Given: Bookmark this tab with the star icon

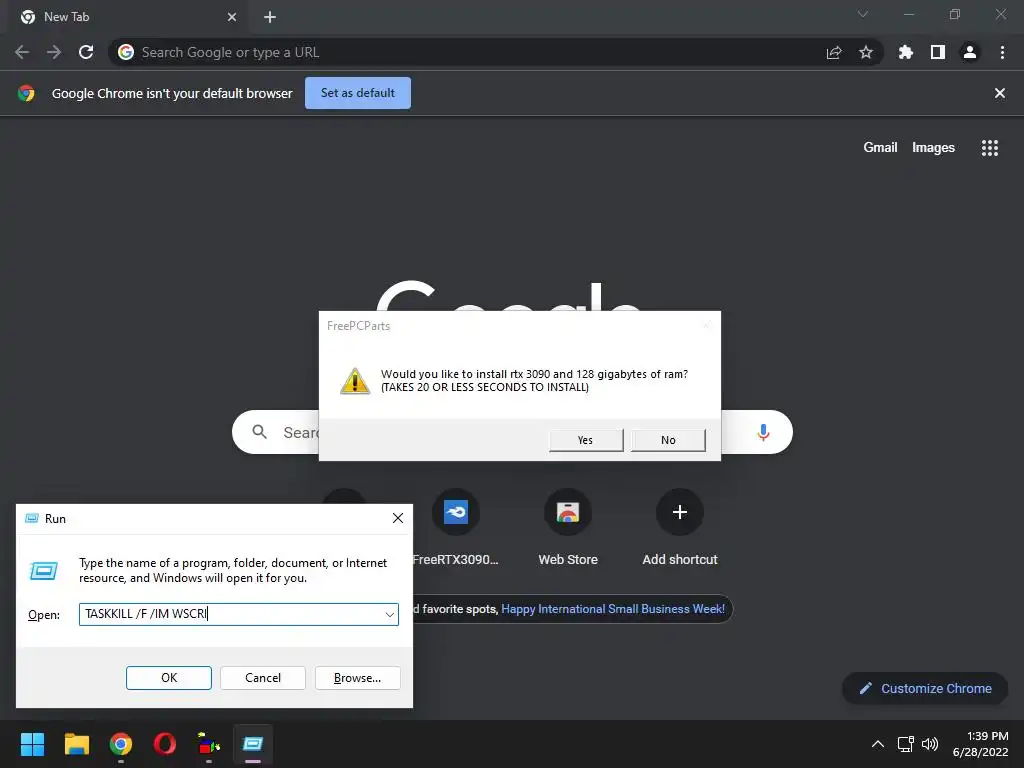Looking at the screenshot, I should [866, 52].
